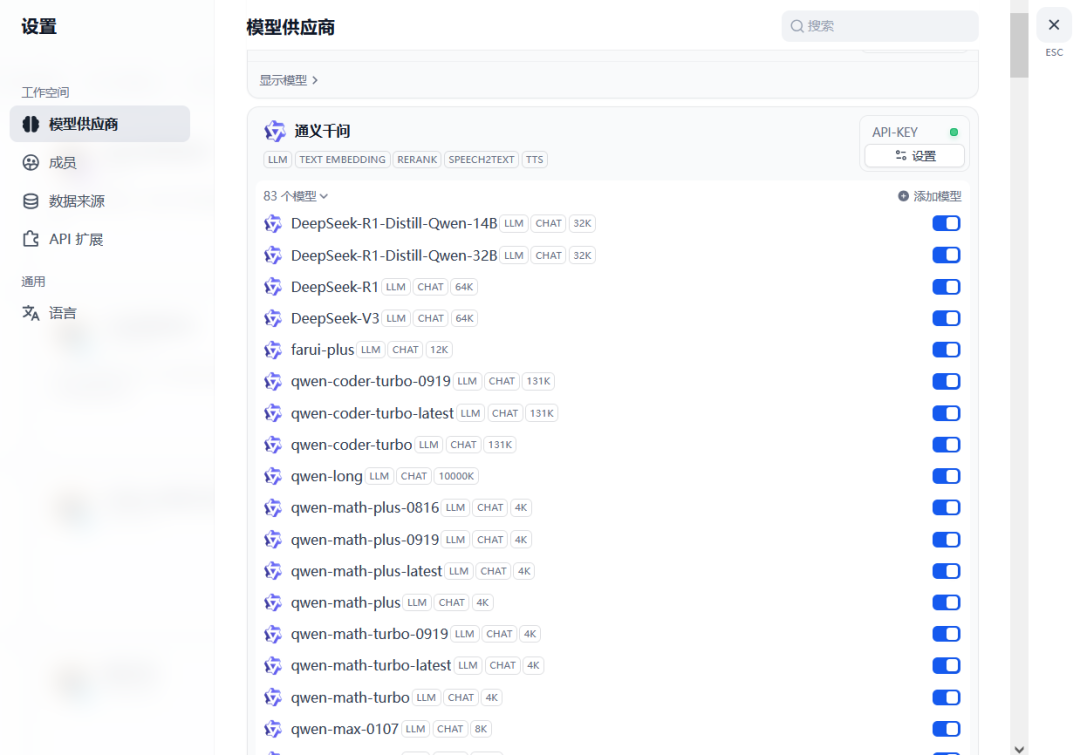Toggle off the DeepSeek-R1 model
This screenshot has width=1080, height=755.
tap(946, 287)
